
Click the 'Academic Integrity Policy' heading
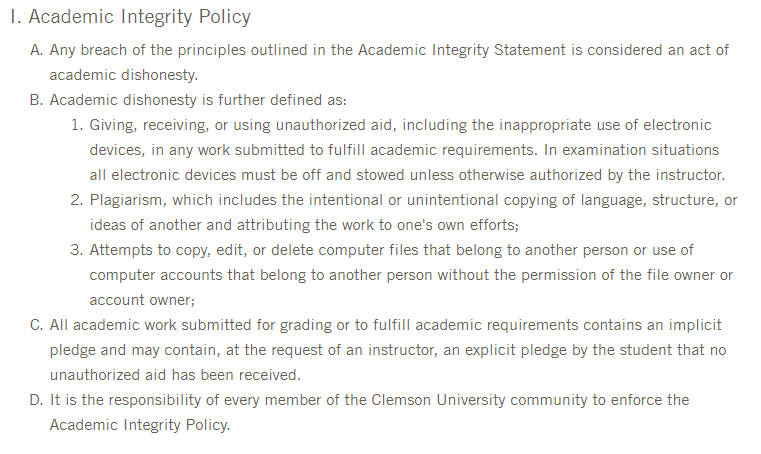click(139, 17)
